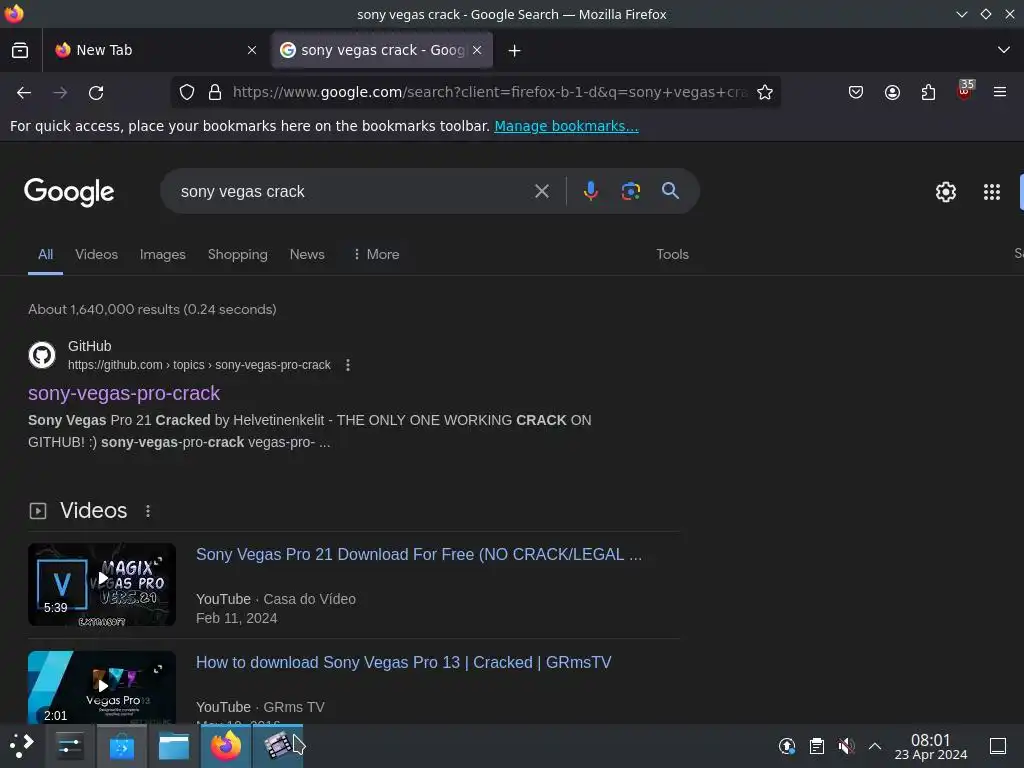
Task: Reload the current page
Action: (x=96, y=93)
